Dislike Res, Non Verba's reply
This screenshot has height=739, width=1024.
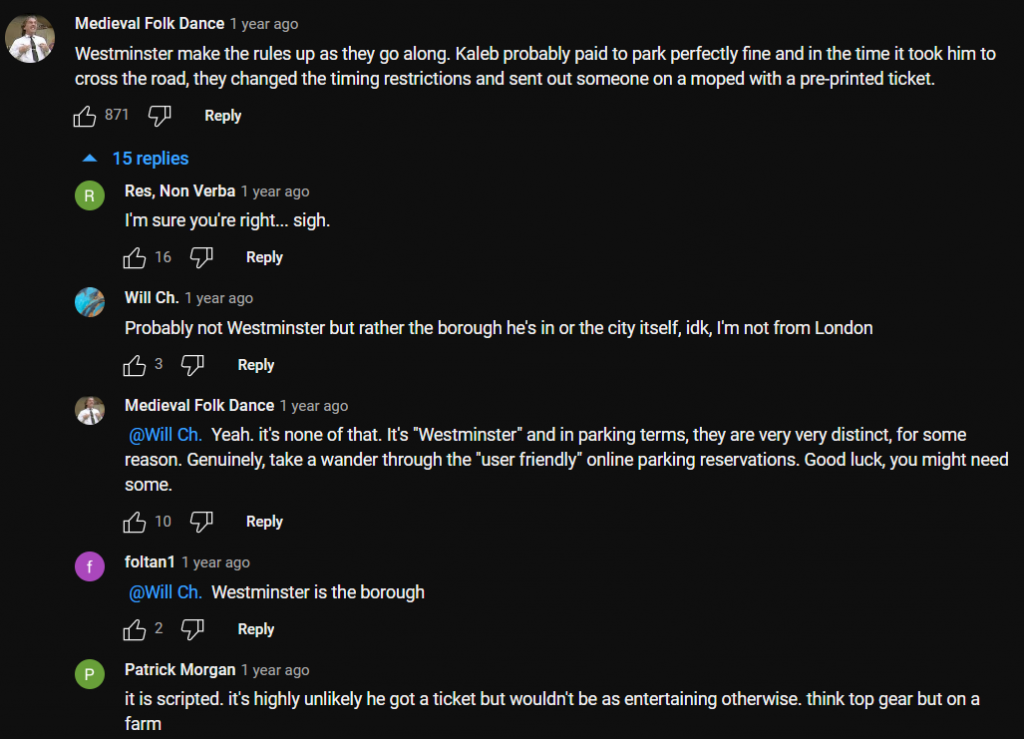pyautogui.click(x=202, y=258)
